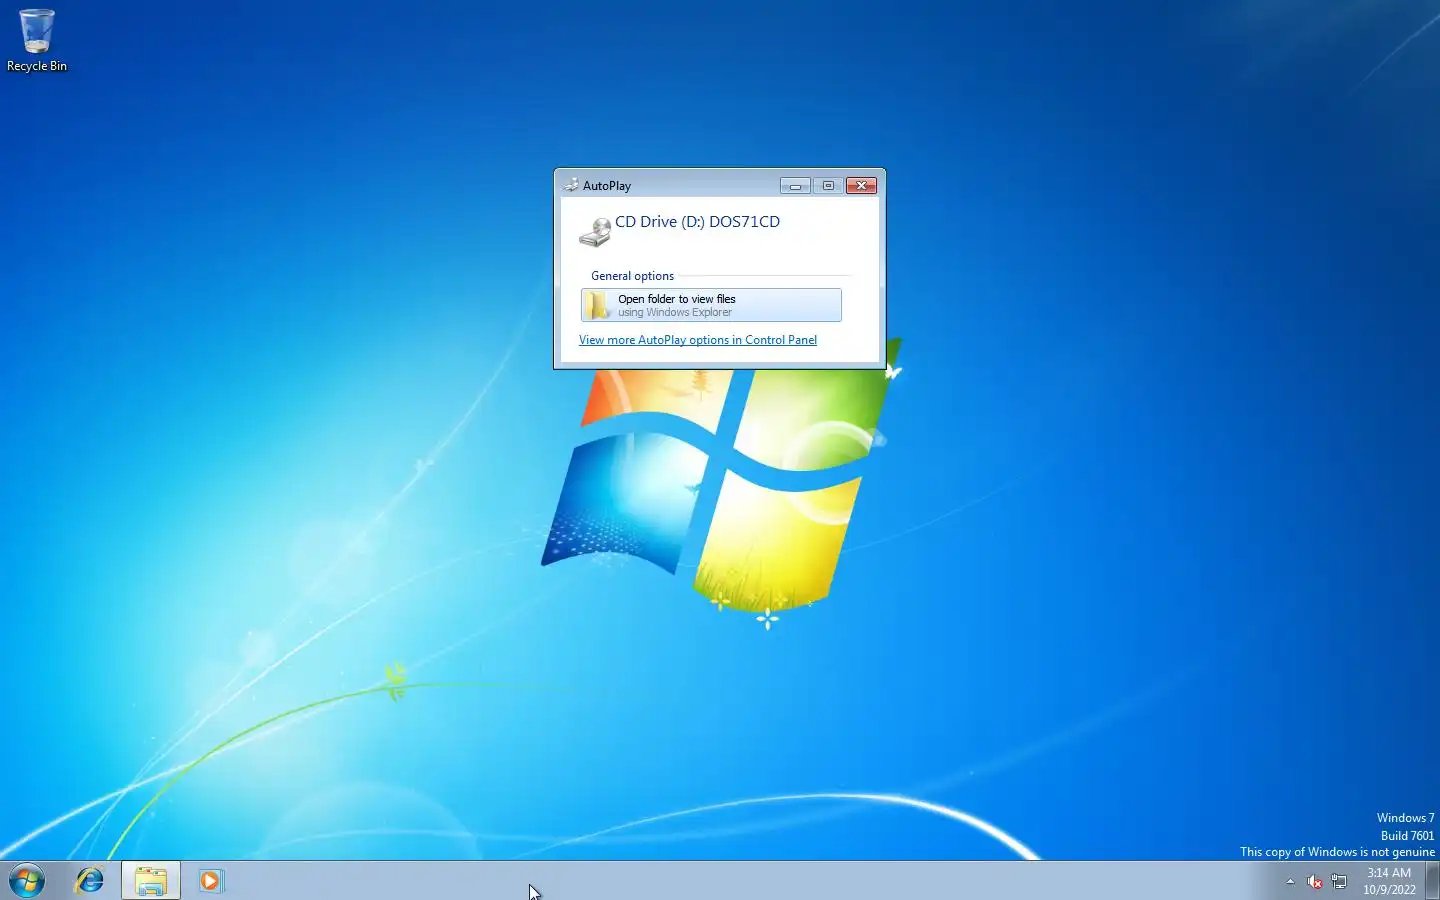Maximize the AutoPlay window

point(828,186)
